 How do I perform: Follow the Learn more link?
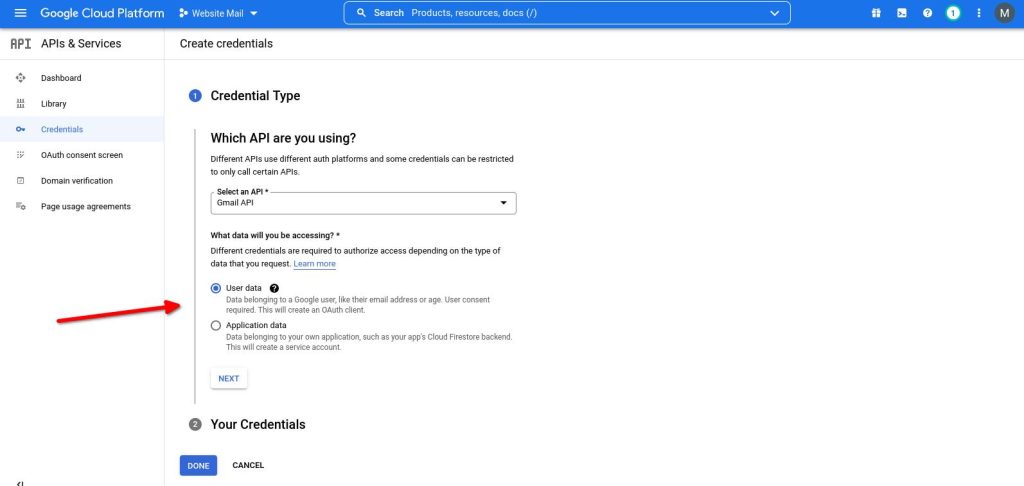pos(314,264)
